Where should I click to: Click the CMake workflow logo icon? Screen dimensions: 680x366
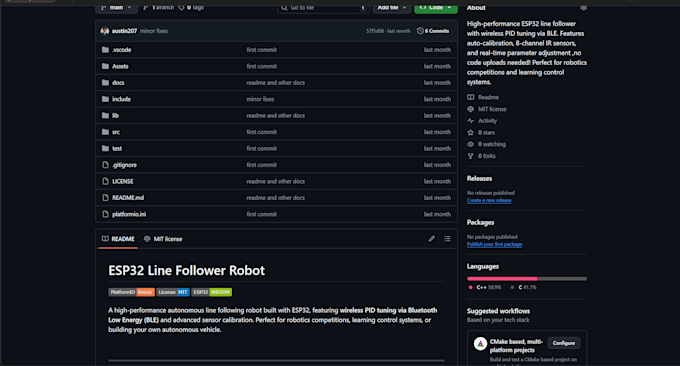tap(480, 344)
